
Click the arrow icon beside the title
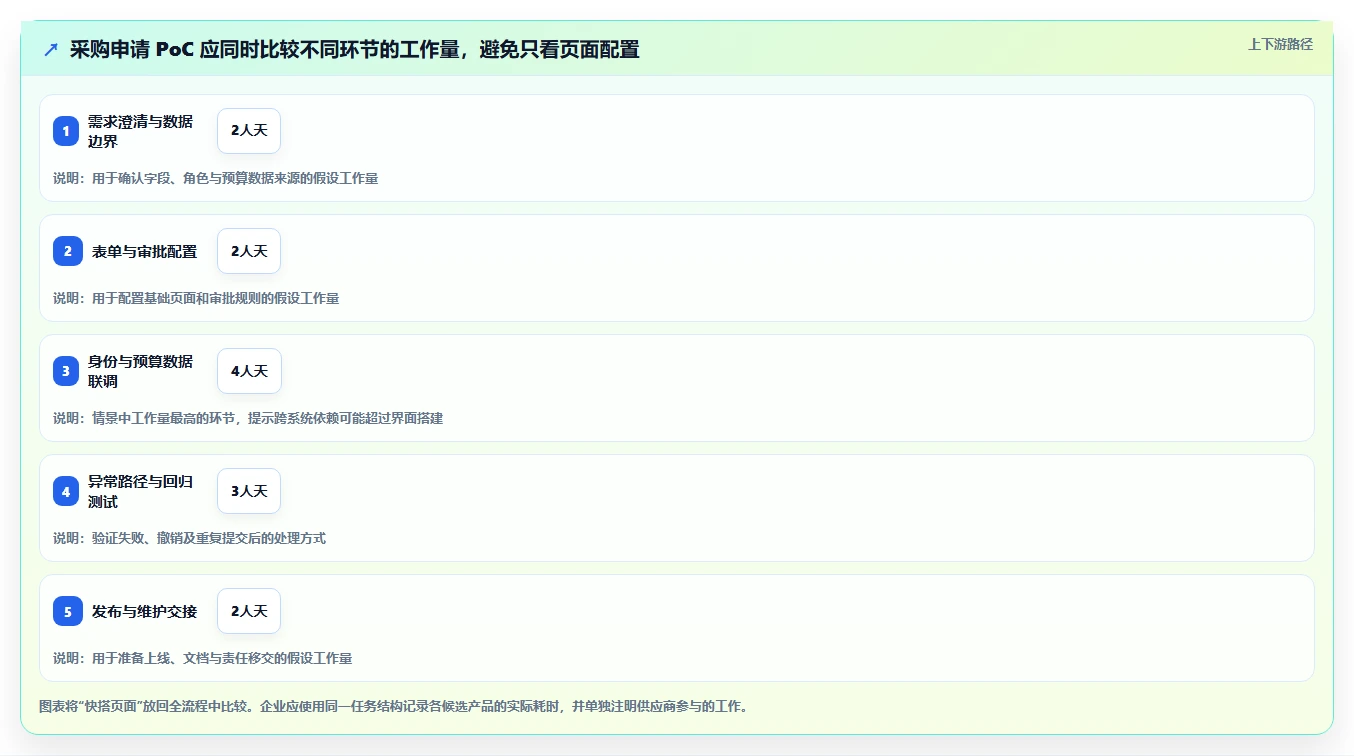click(x=51, y=49)
